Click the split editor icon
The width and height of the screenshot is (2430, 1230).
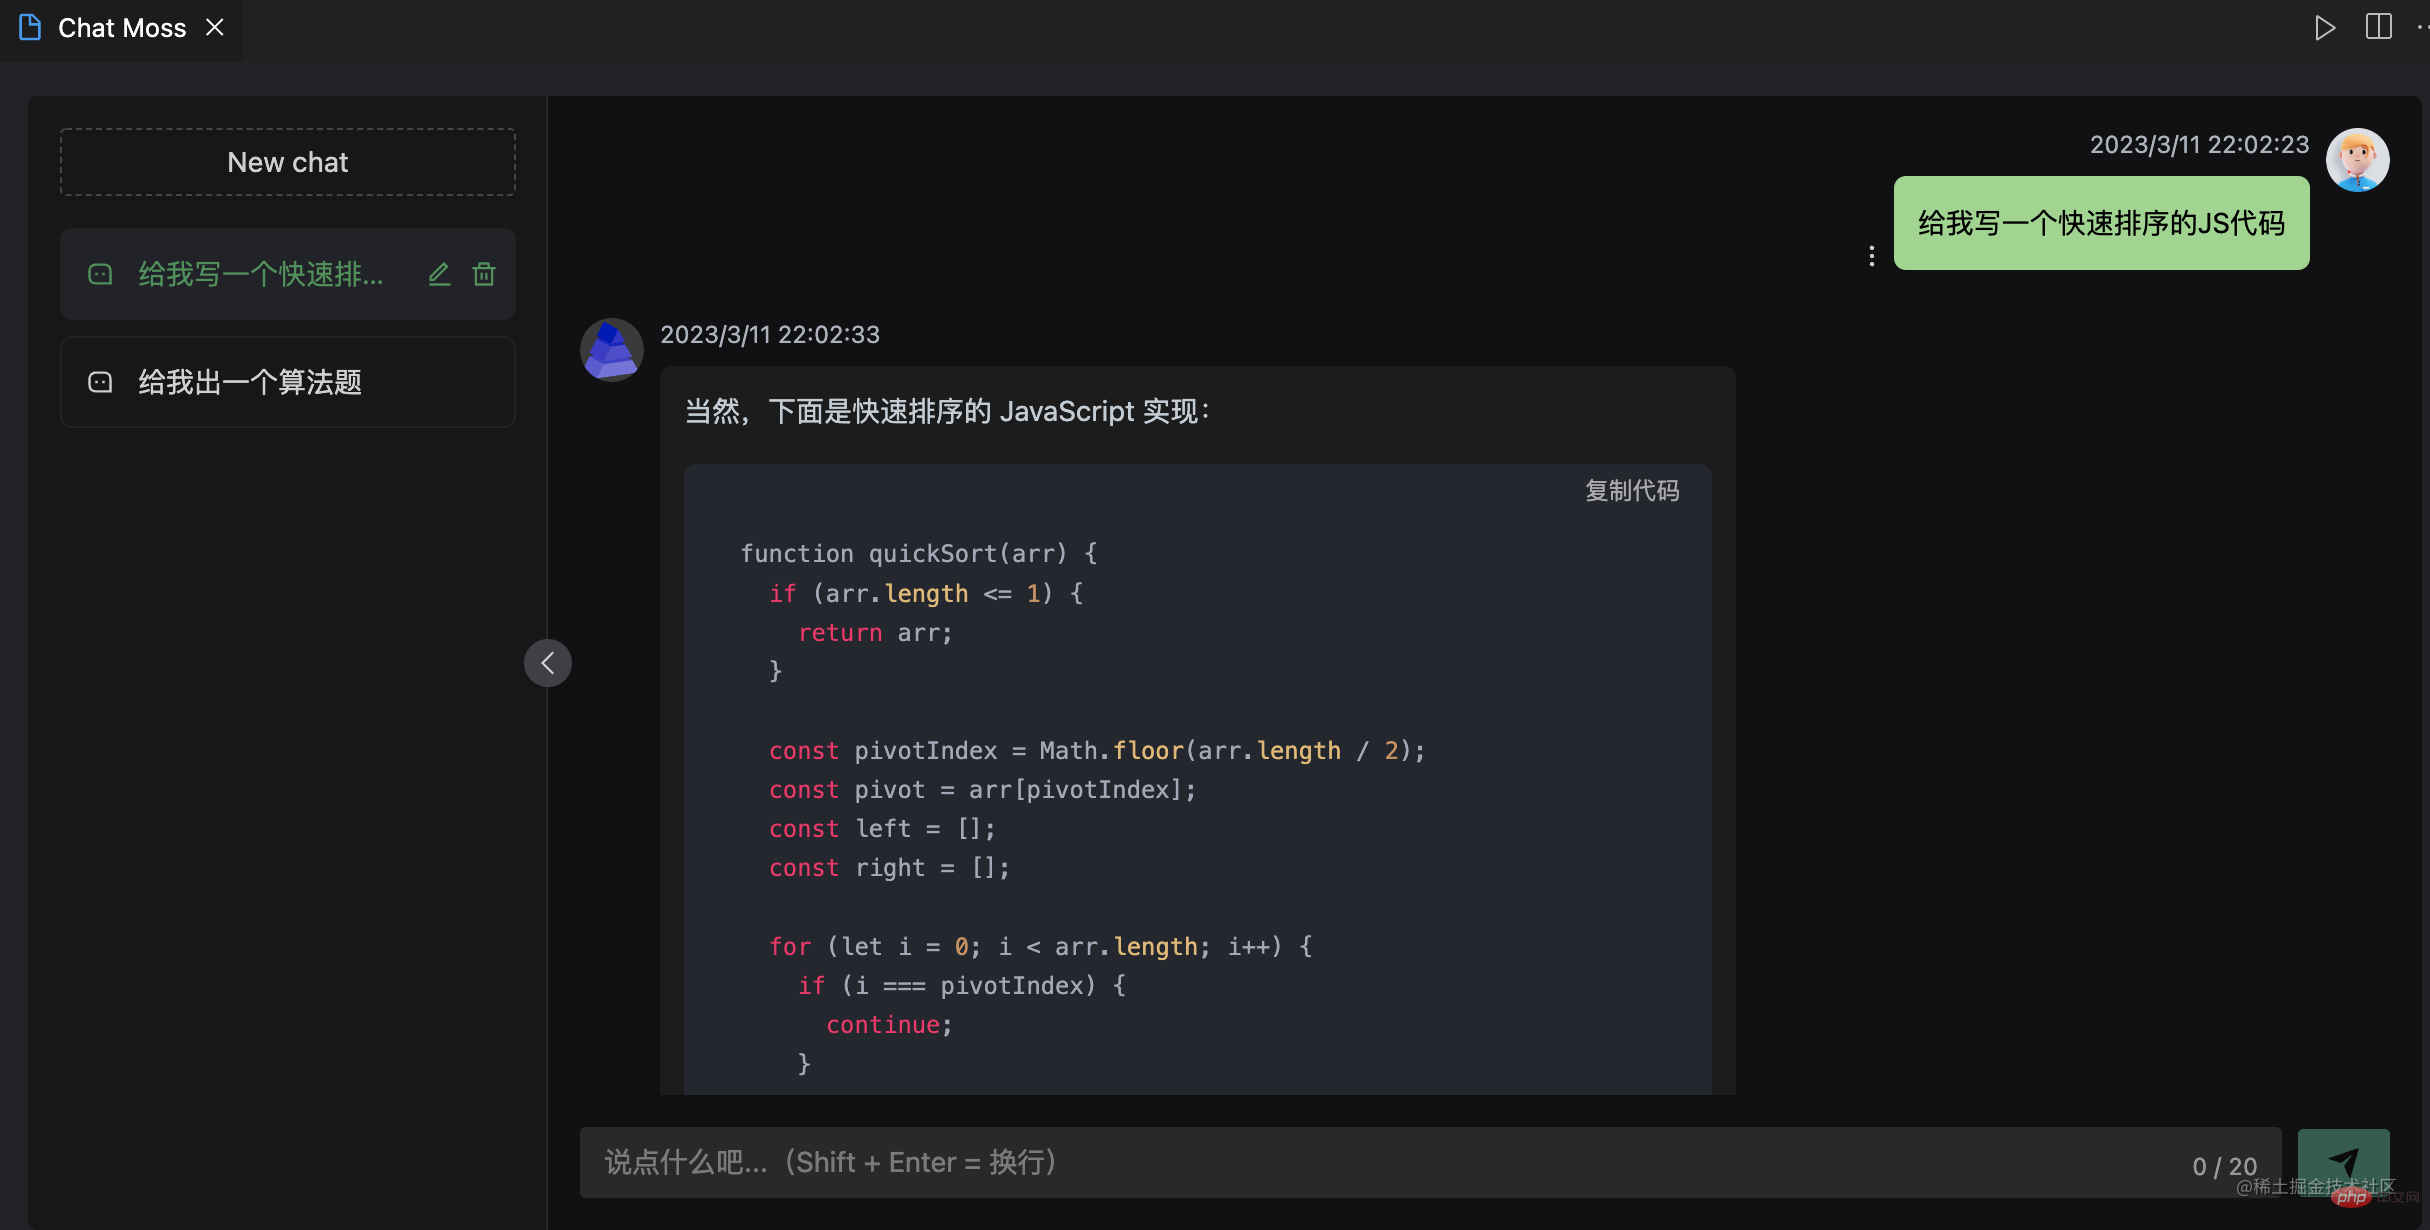(2378, 27)
